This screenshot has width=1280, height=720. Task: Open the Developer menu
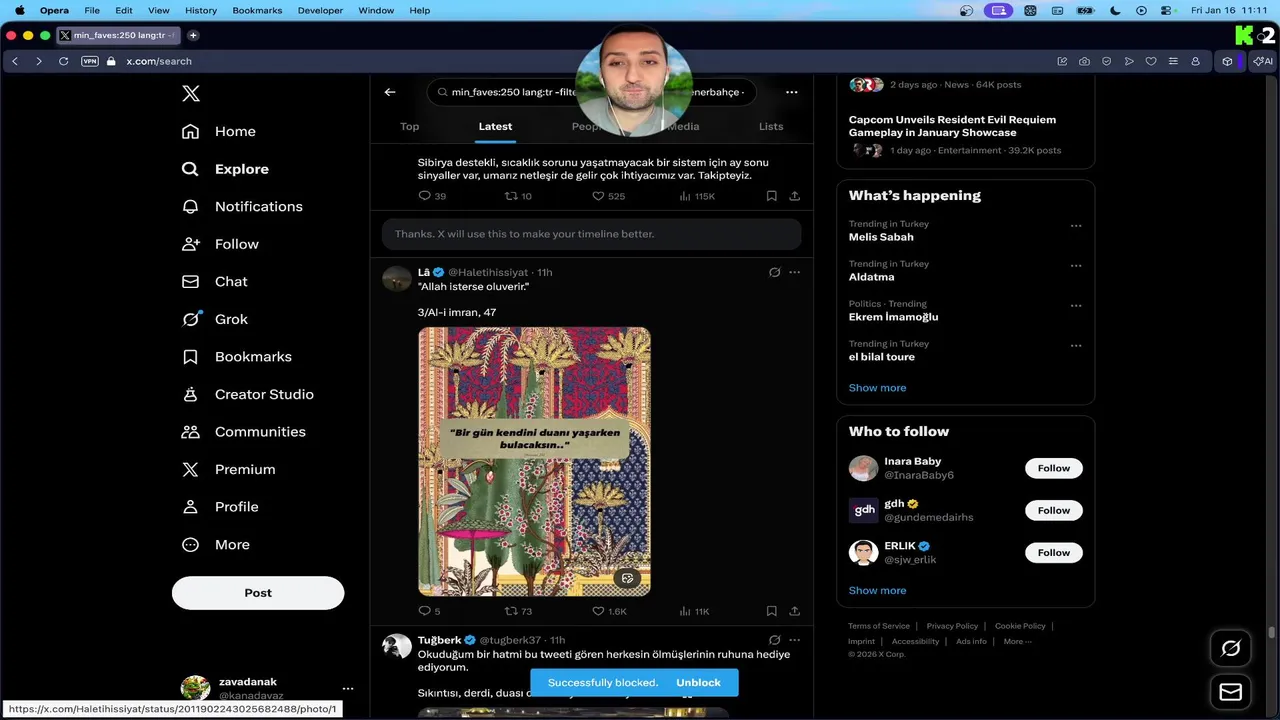[x=320, y=10]
